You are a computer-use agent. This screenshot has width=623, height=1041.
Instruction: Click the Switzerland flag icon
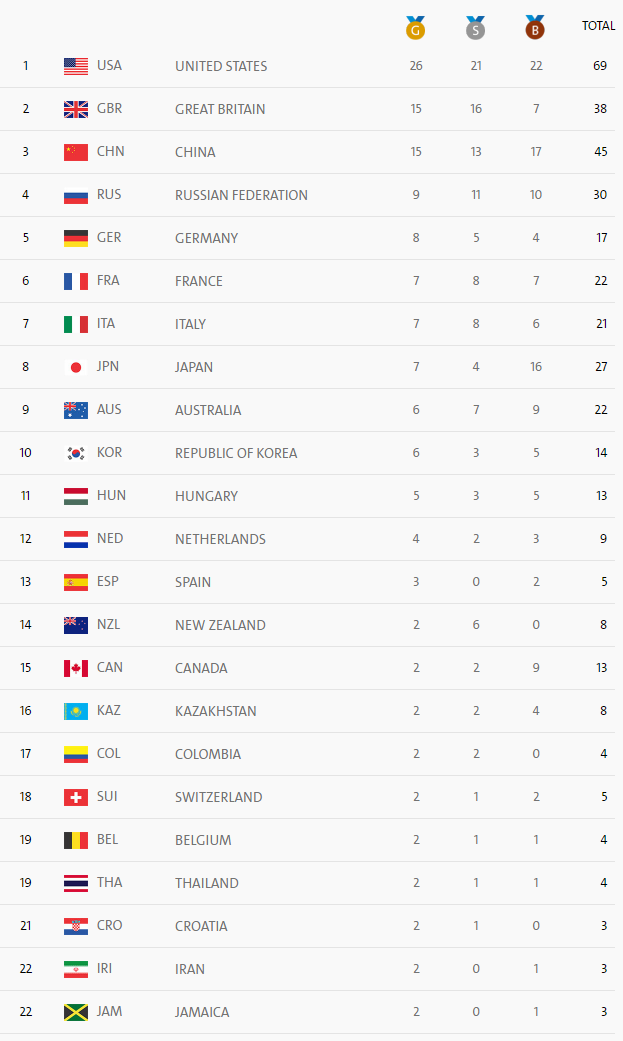click(76, 797)
